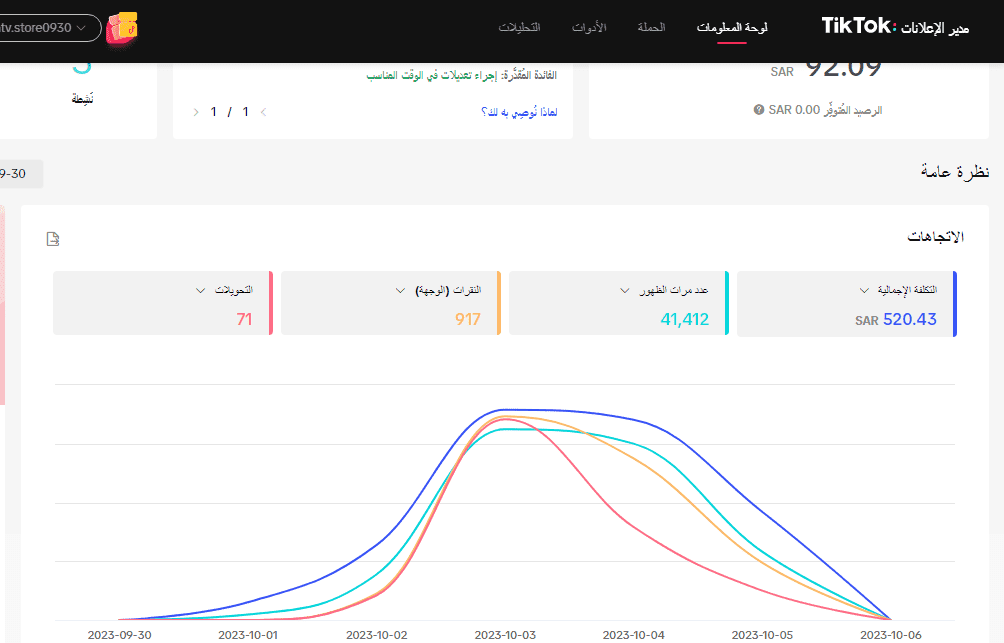Viewport: 1004px width, 643px height.
Task: Click the export report icon above the trends chart
Action: pyautogui.click(x=53, y=239)
